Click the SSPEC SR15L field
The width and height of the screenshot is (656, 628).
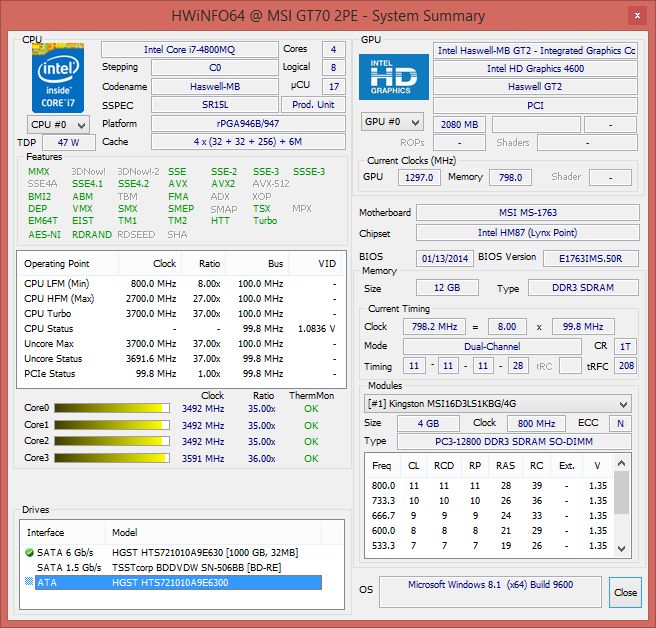[215, 105]
